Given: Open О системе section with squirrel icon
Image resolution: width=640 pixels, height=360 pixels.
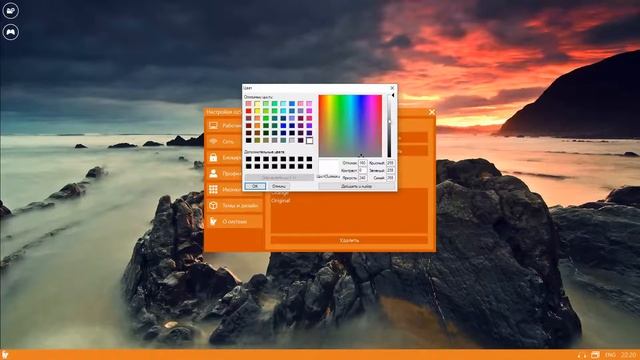Looking at the screenshot, I should tap(234, 222).
